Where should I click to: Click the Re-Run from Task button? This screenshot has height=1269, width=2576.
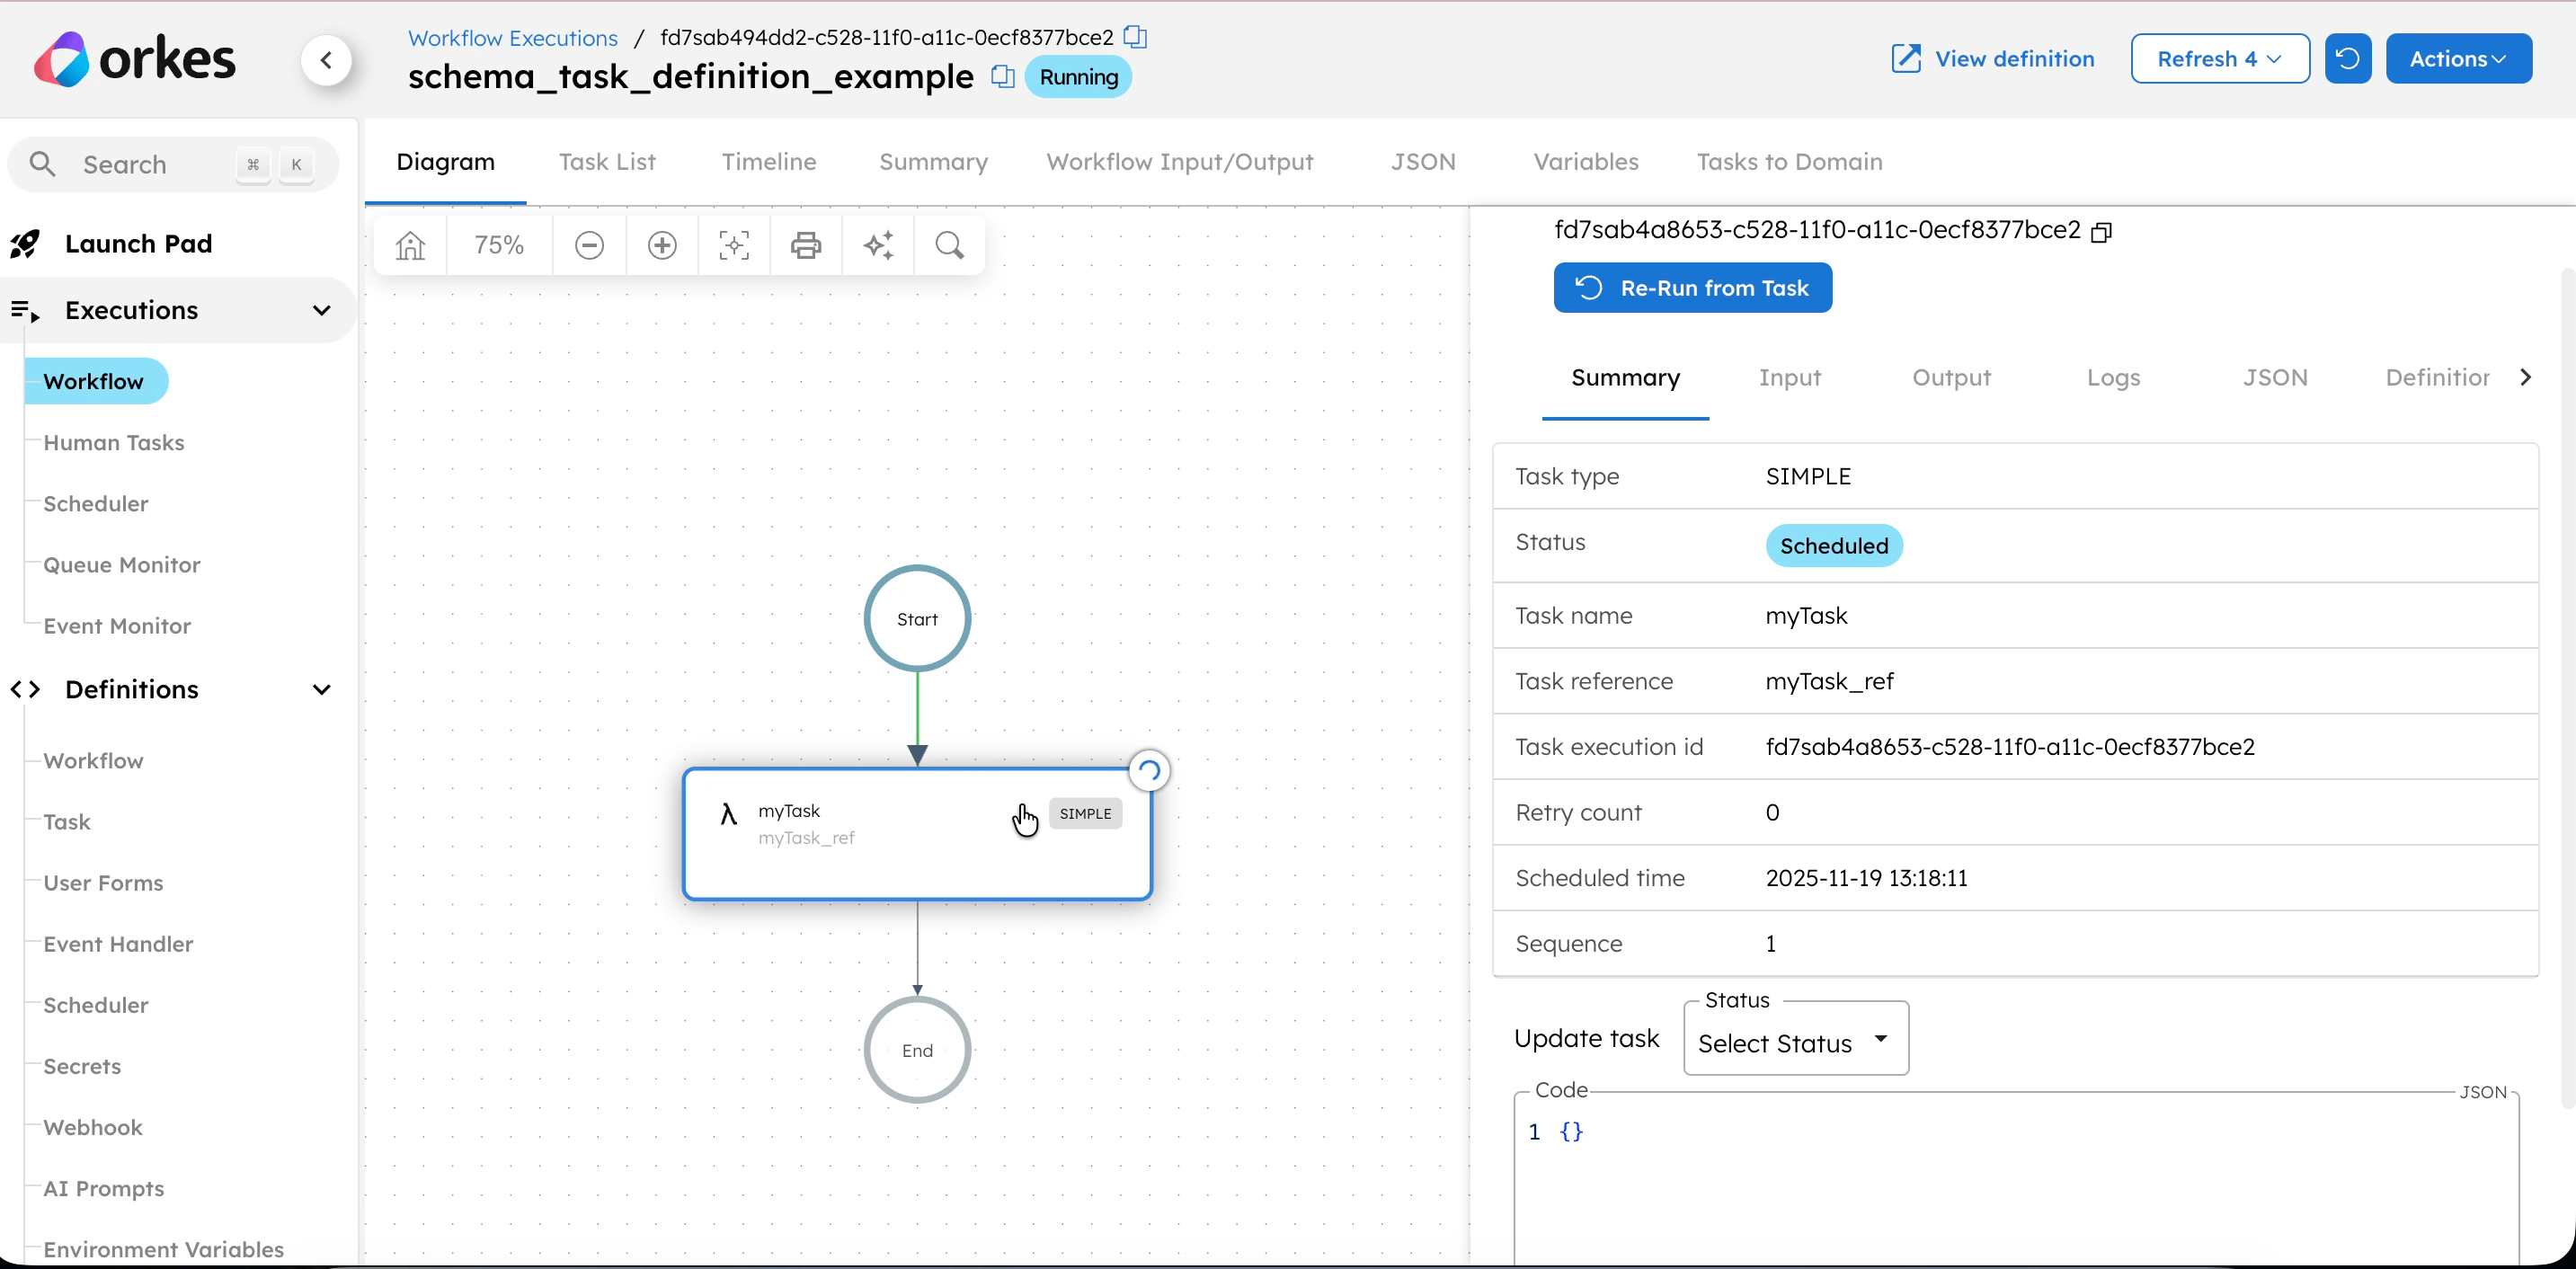[1693, 287]
